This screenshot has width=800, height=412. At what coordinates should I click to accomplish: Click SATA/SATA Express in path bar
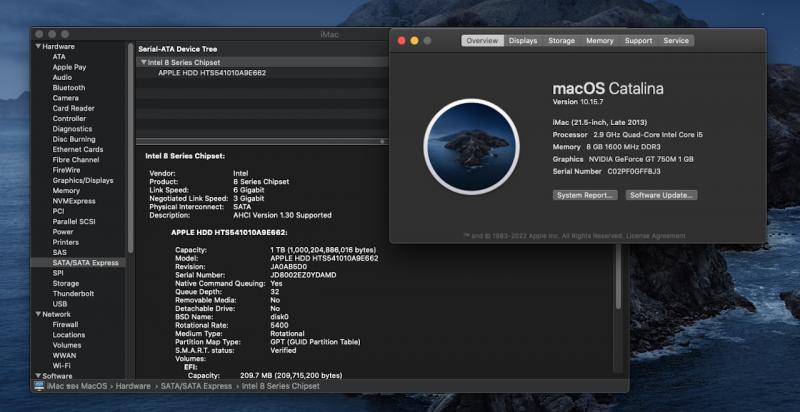[x=196, y=386]
